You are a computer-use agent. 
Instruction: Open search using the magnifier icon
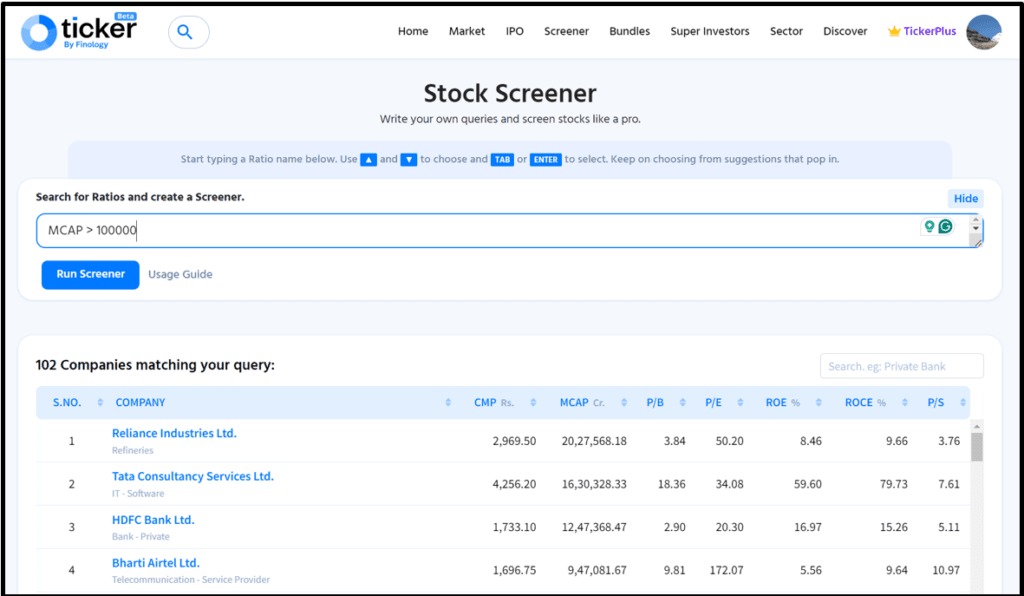(186, 31)
